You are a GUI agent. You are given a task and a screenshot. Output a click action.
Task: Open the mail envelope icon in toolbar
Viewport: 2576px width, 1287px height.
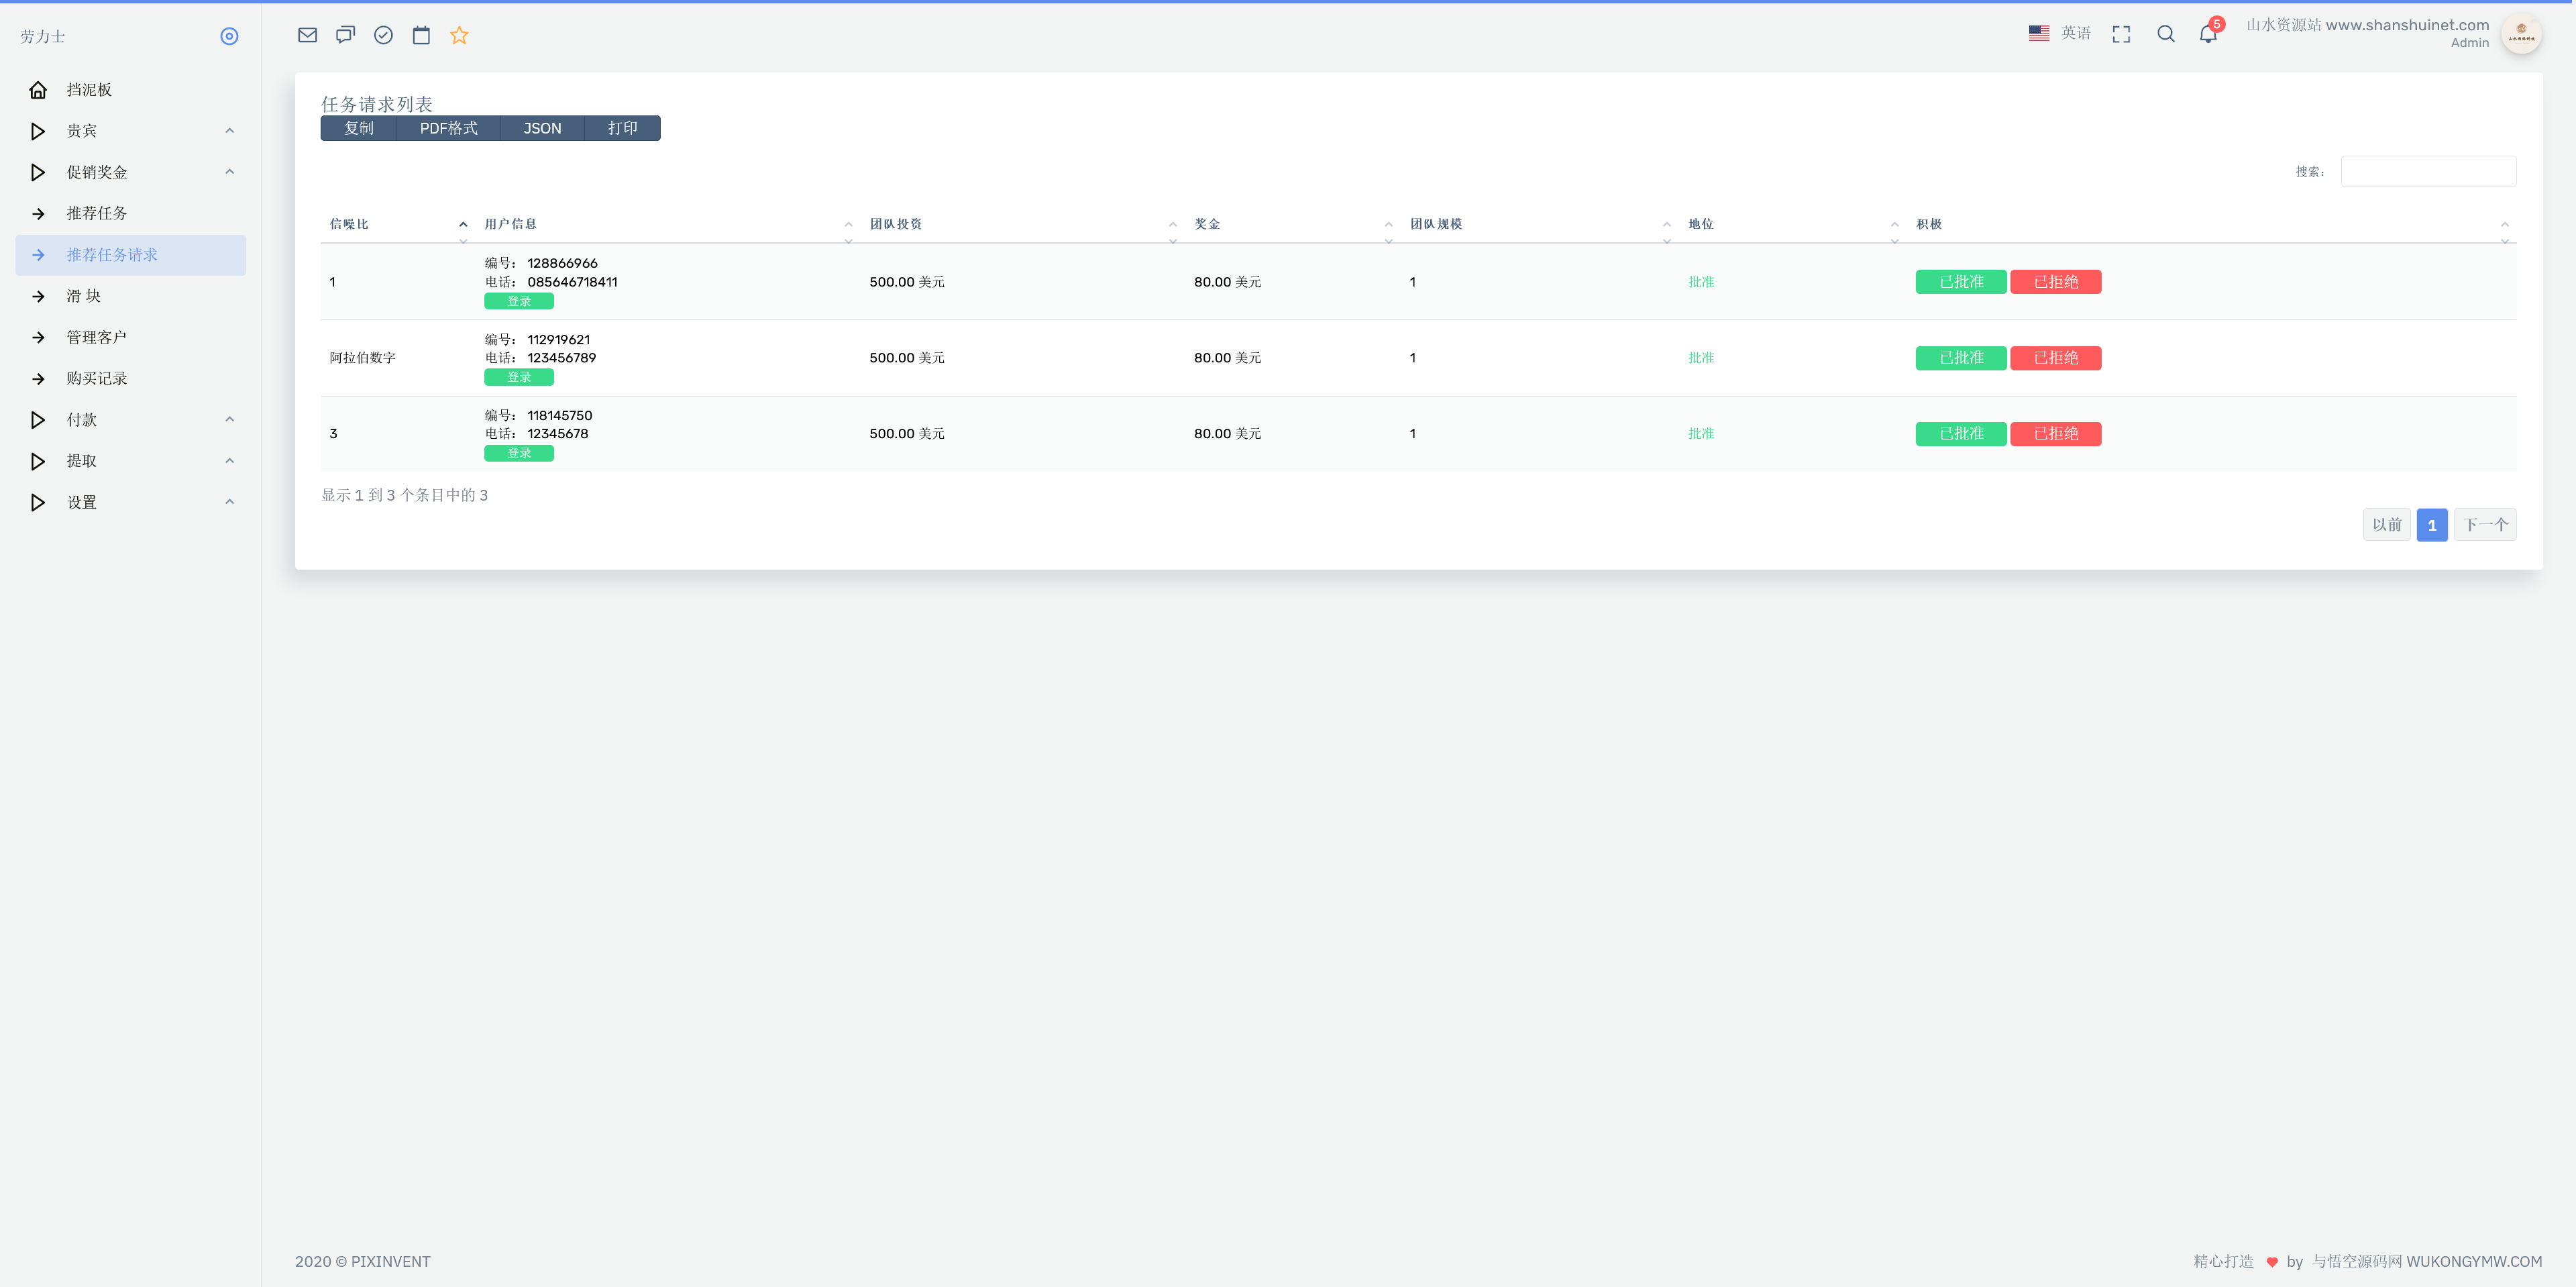point(307,35)
